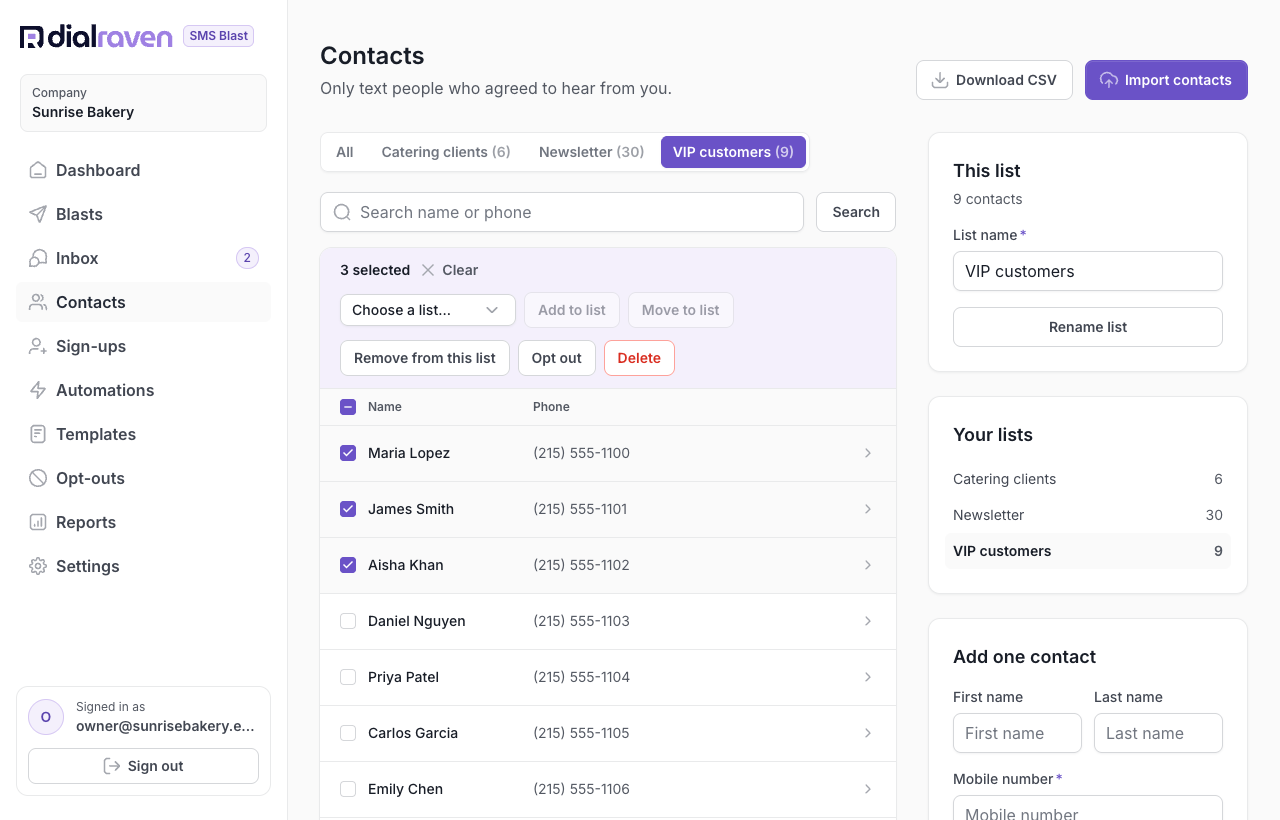Viewport: 1280px width, 820px height.
Task: Click the inbox unread badge showing 2
Action: [x=247, y=258]
